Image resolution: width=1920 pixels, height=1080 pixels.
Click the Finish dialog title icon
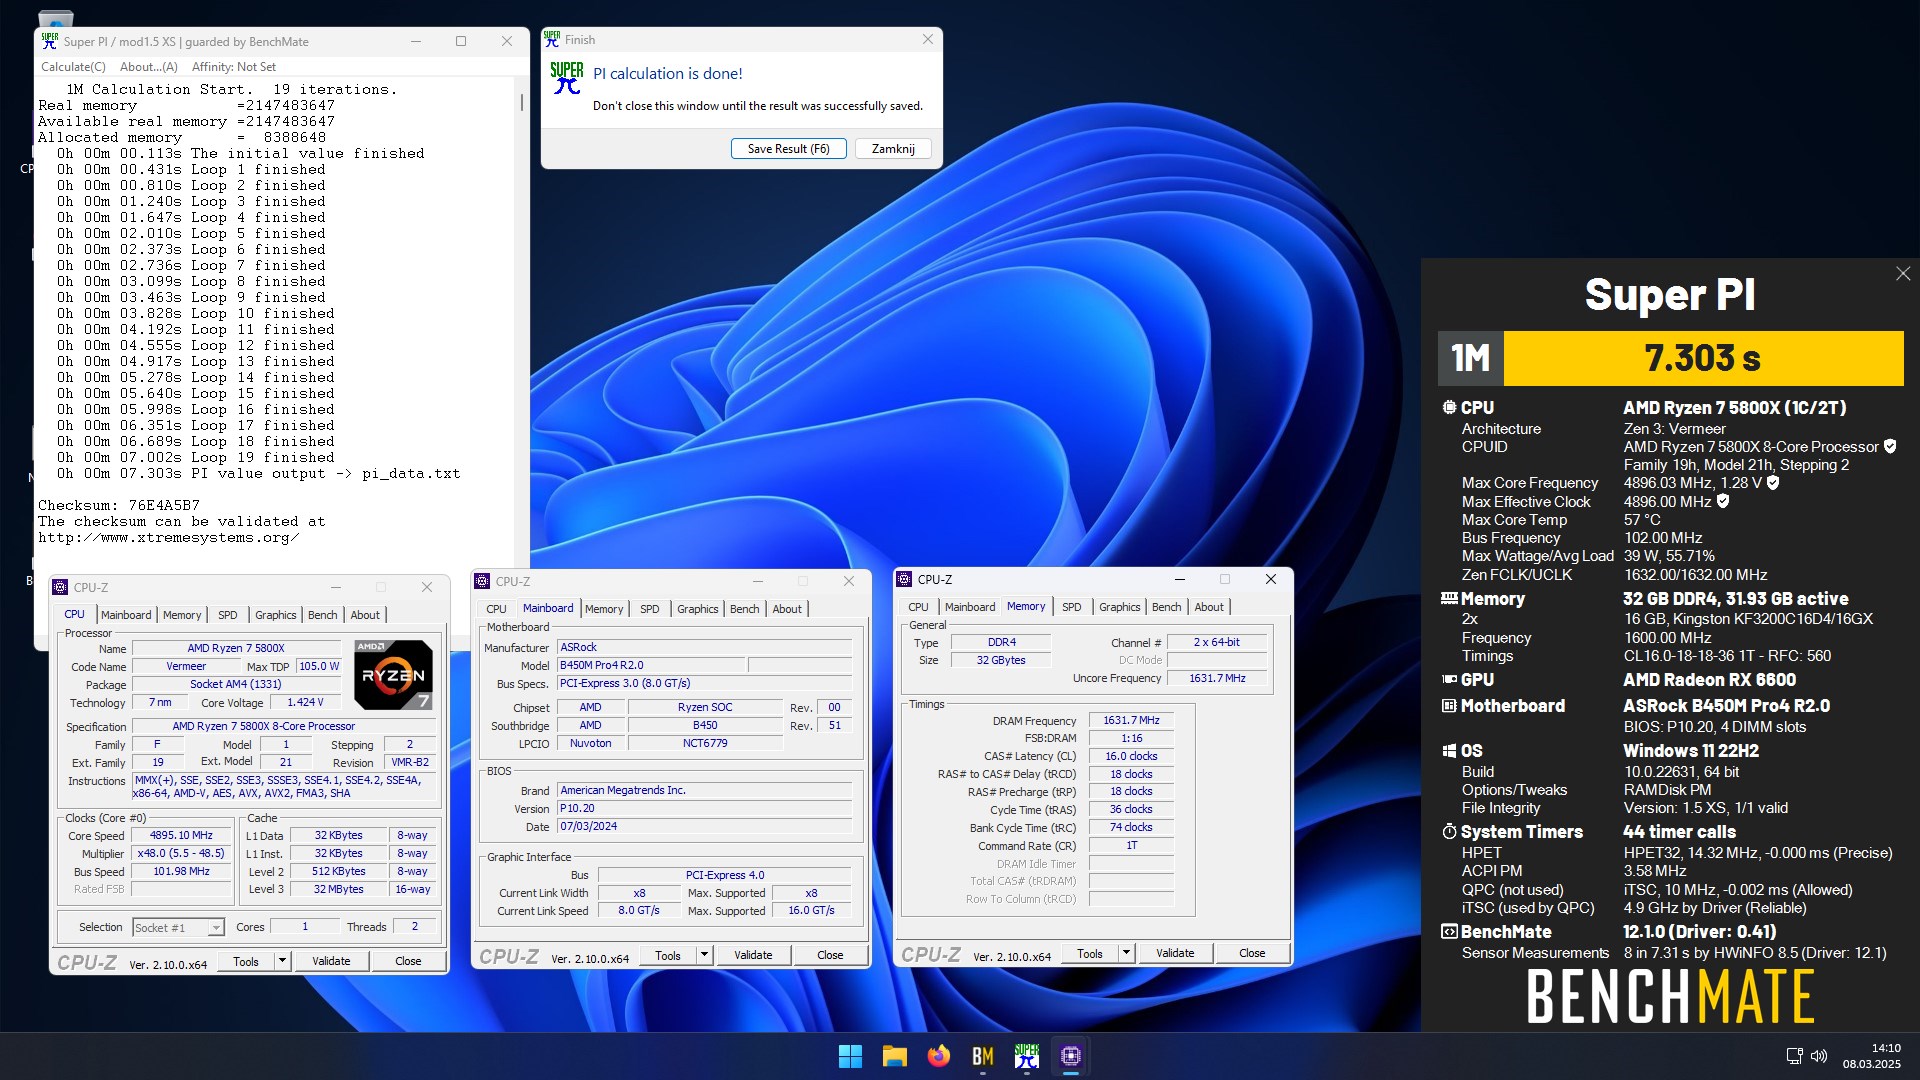(x=552, y=39)
